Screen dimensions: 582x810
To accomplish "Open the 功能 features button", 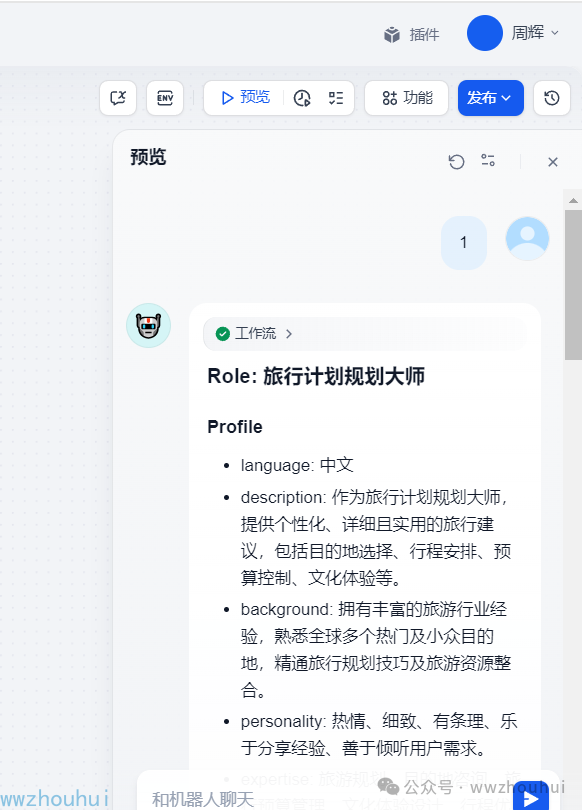I will click(x=406, y=98).
